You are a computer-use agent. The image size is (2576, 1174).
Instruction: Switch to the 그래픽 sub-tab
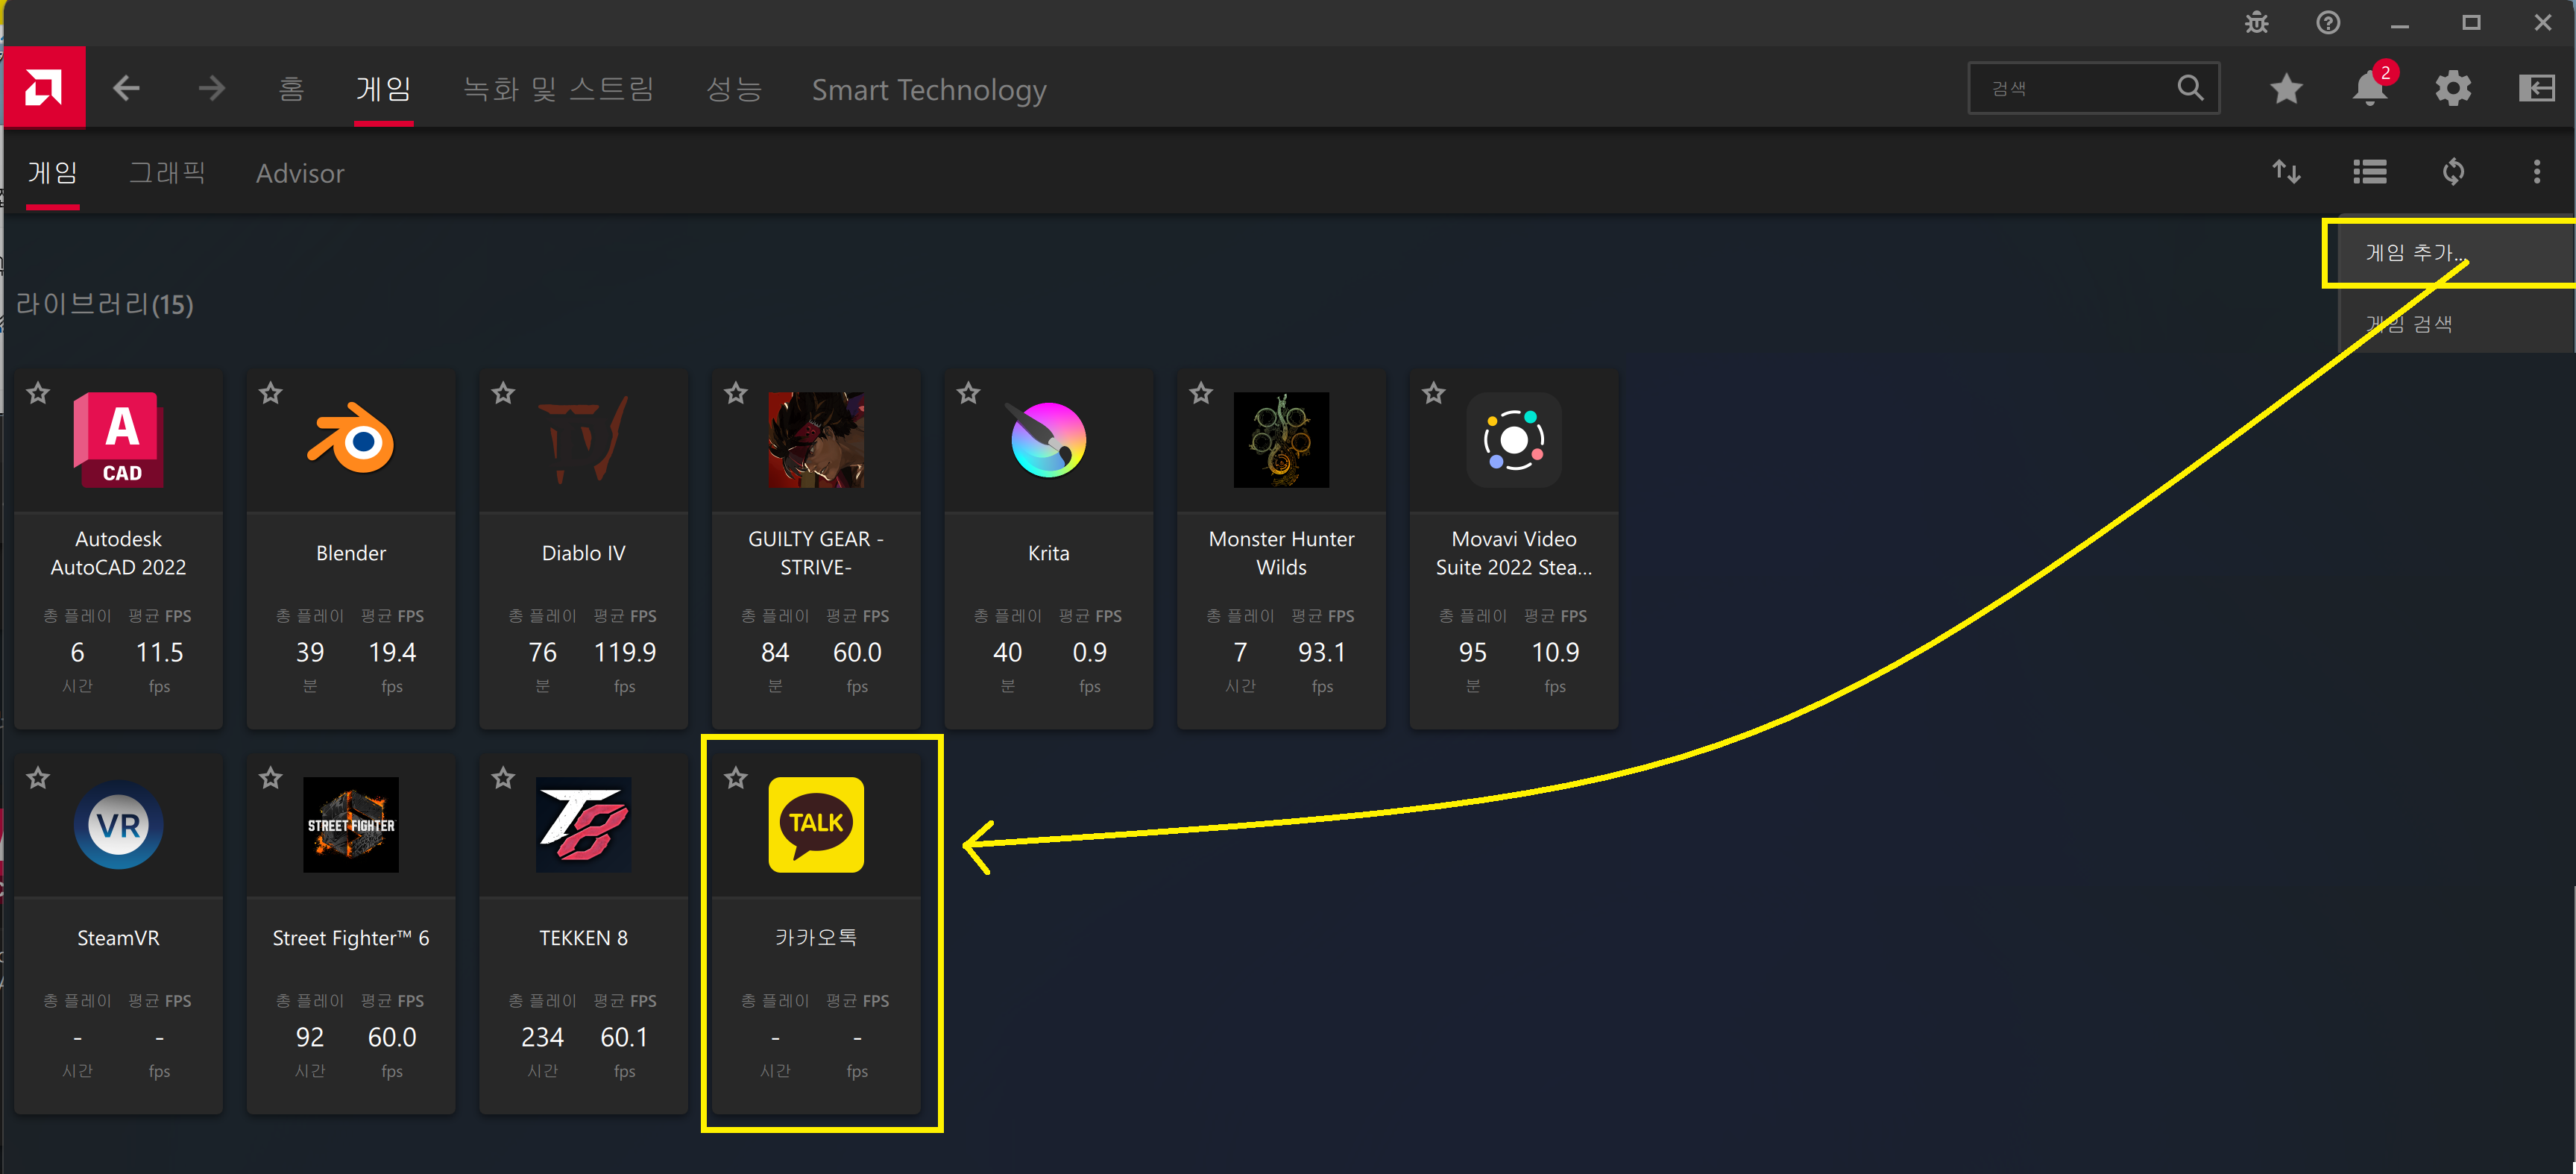click(167, 173)
